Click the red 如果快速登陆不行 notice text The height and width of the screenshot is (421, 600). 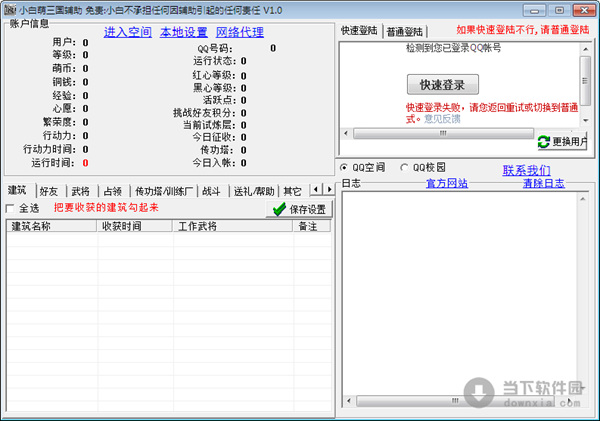pyautogui.click(x=523, y=30)
